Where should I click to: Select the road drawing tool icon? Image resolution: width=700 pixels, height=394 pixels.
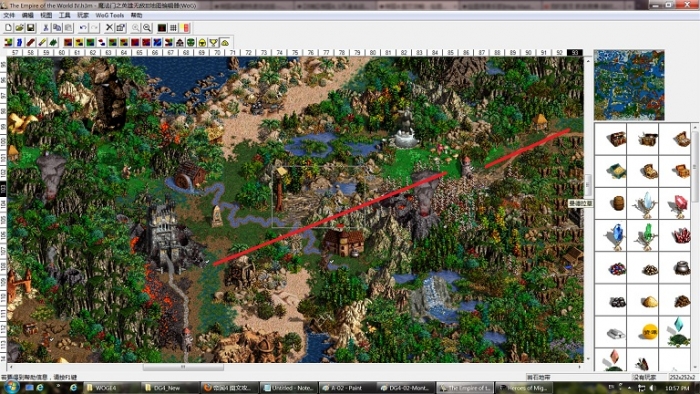click(x=30, y=42)
